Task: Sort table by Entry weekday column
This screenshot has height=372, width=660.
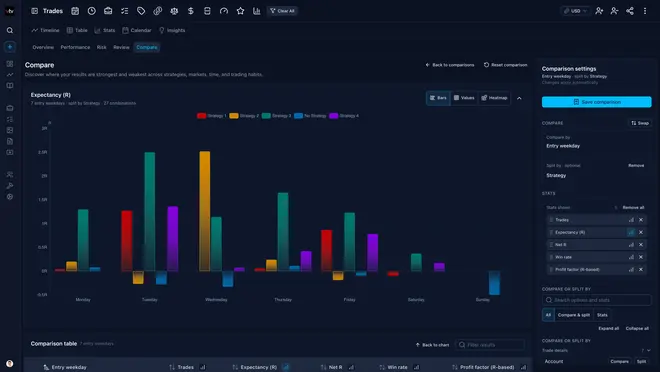Action: tap(65, 367)
